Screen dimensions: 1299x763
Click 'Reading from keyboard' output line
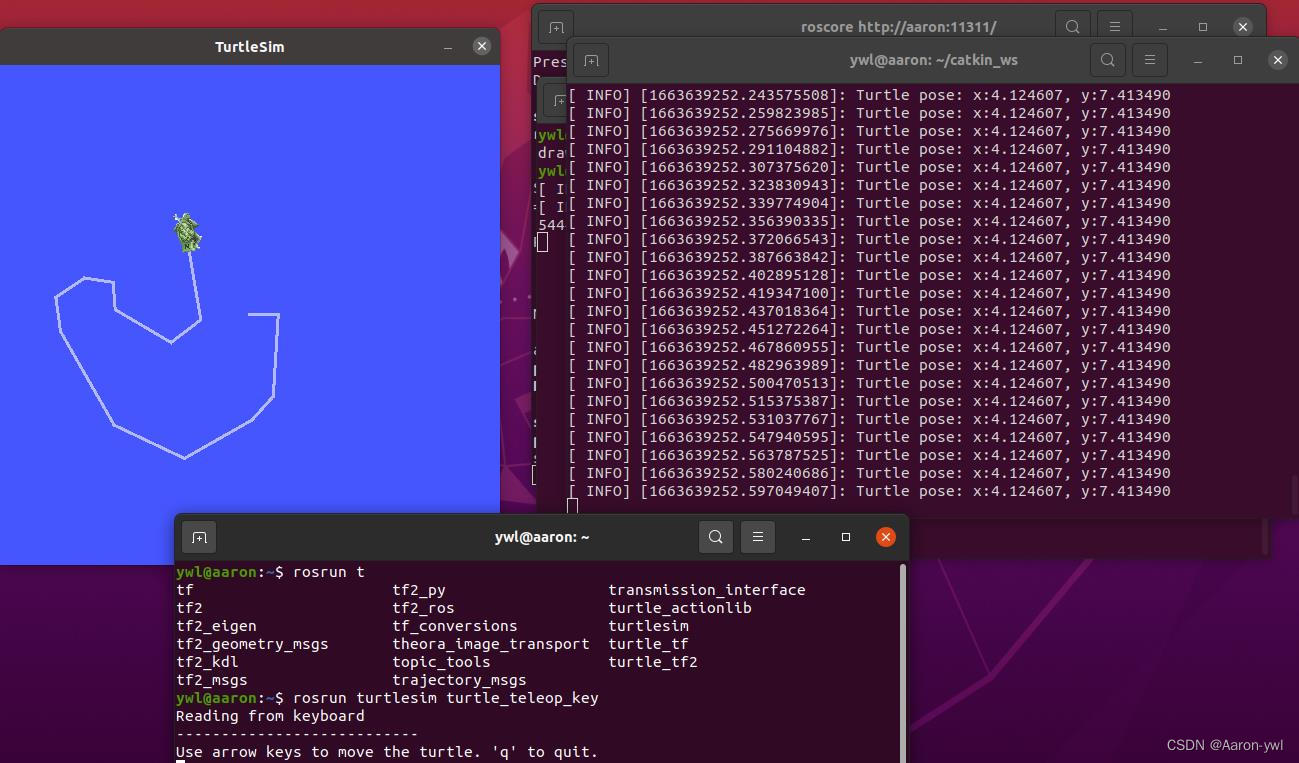270,716
